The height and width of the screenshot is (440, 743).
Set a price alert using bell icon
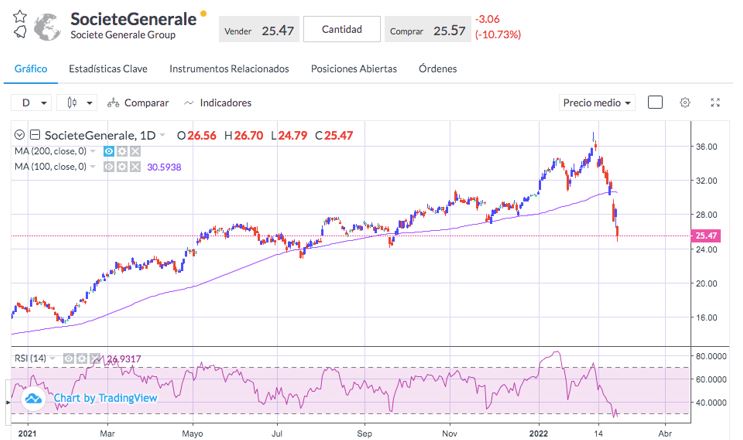[19, 32]
